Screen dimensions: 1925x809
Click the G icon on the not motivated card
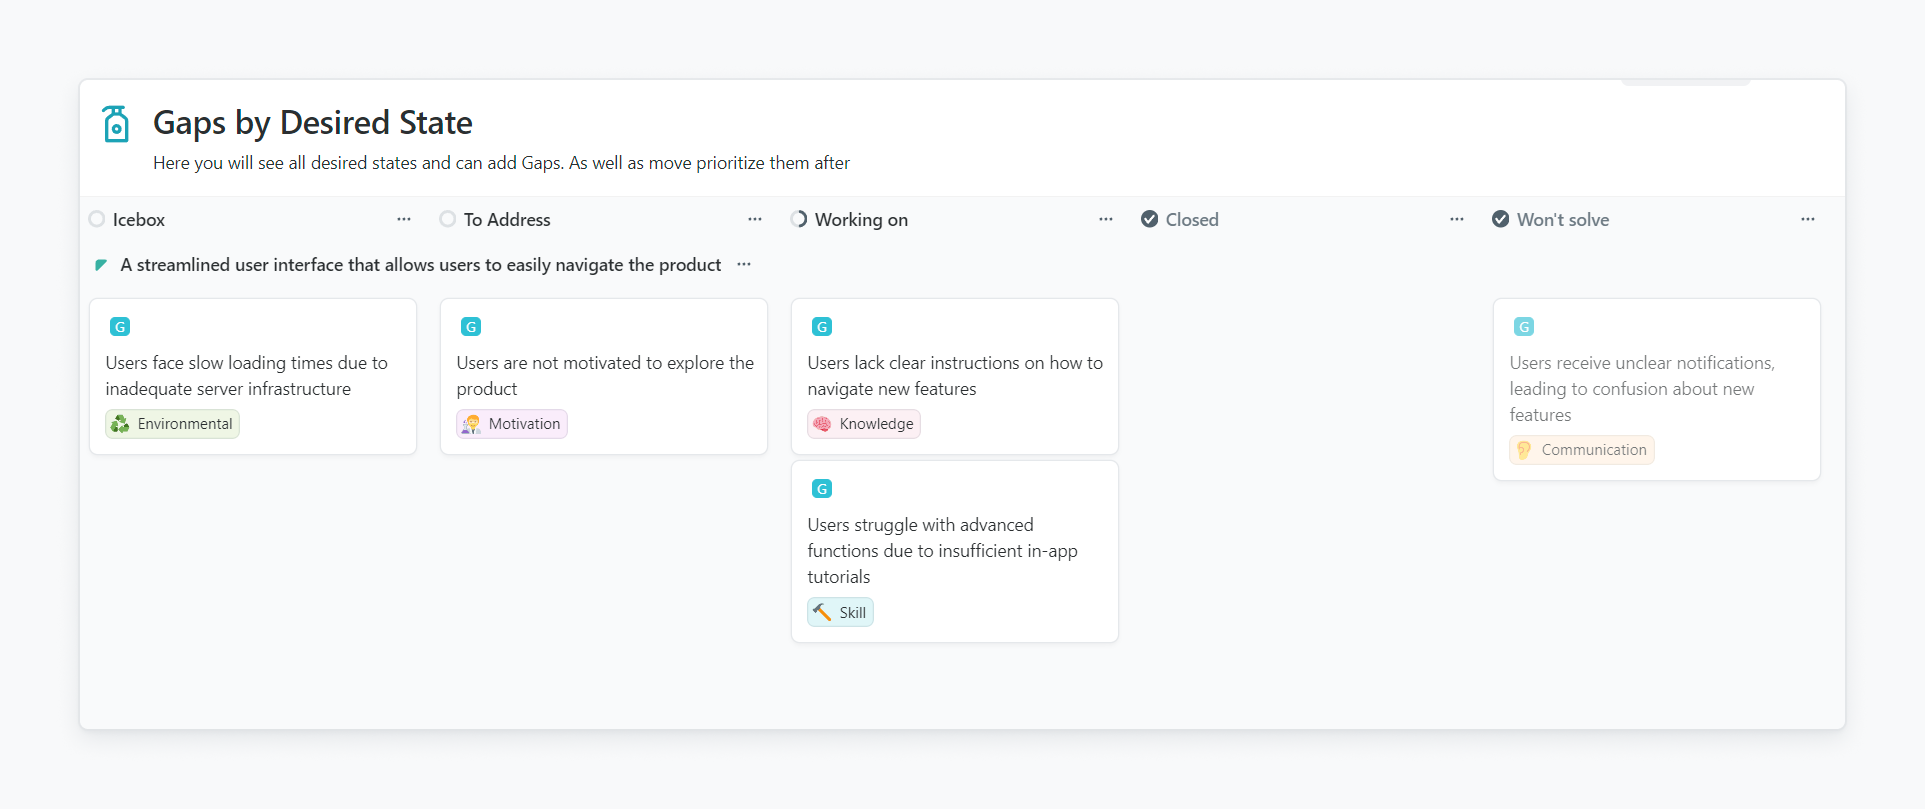pyautogui.click(x=471, y=327)
